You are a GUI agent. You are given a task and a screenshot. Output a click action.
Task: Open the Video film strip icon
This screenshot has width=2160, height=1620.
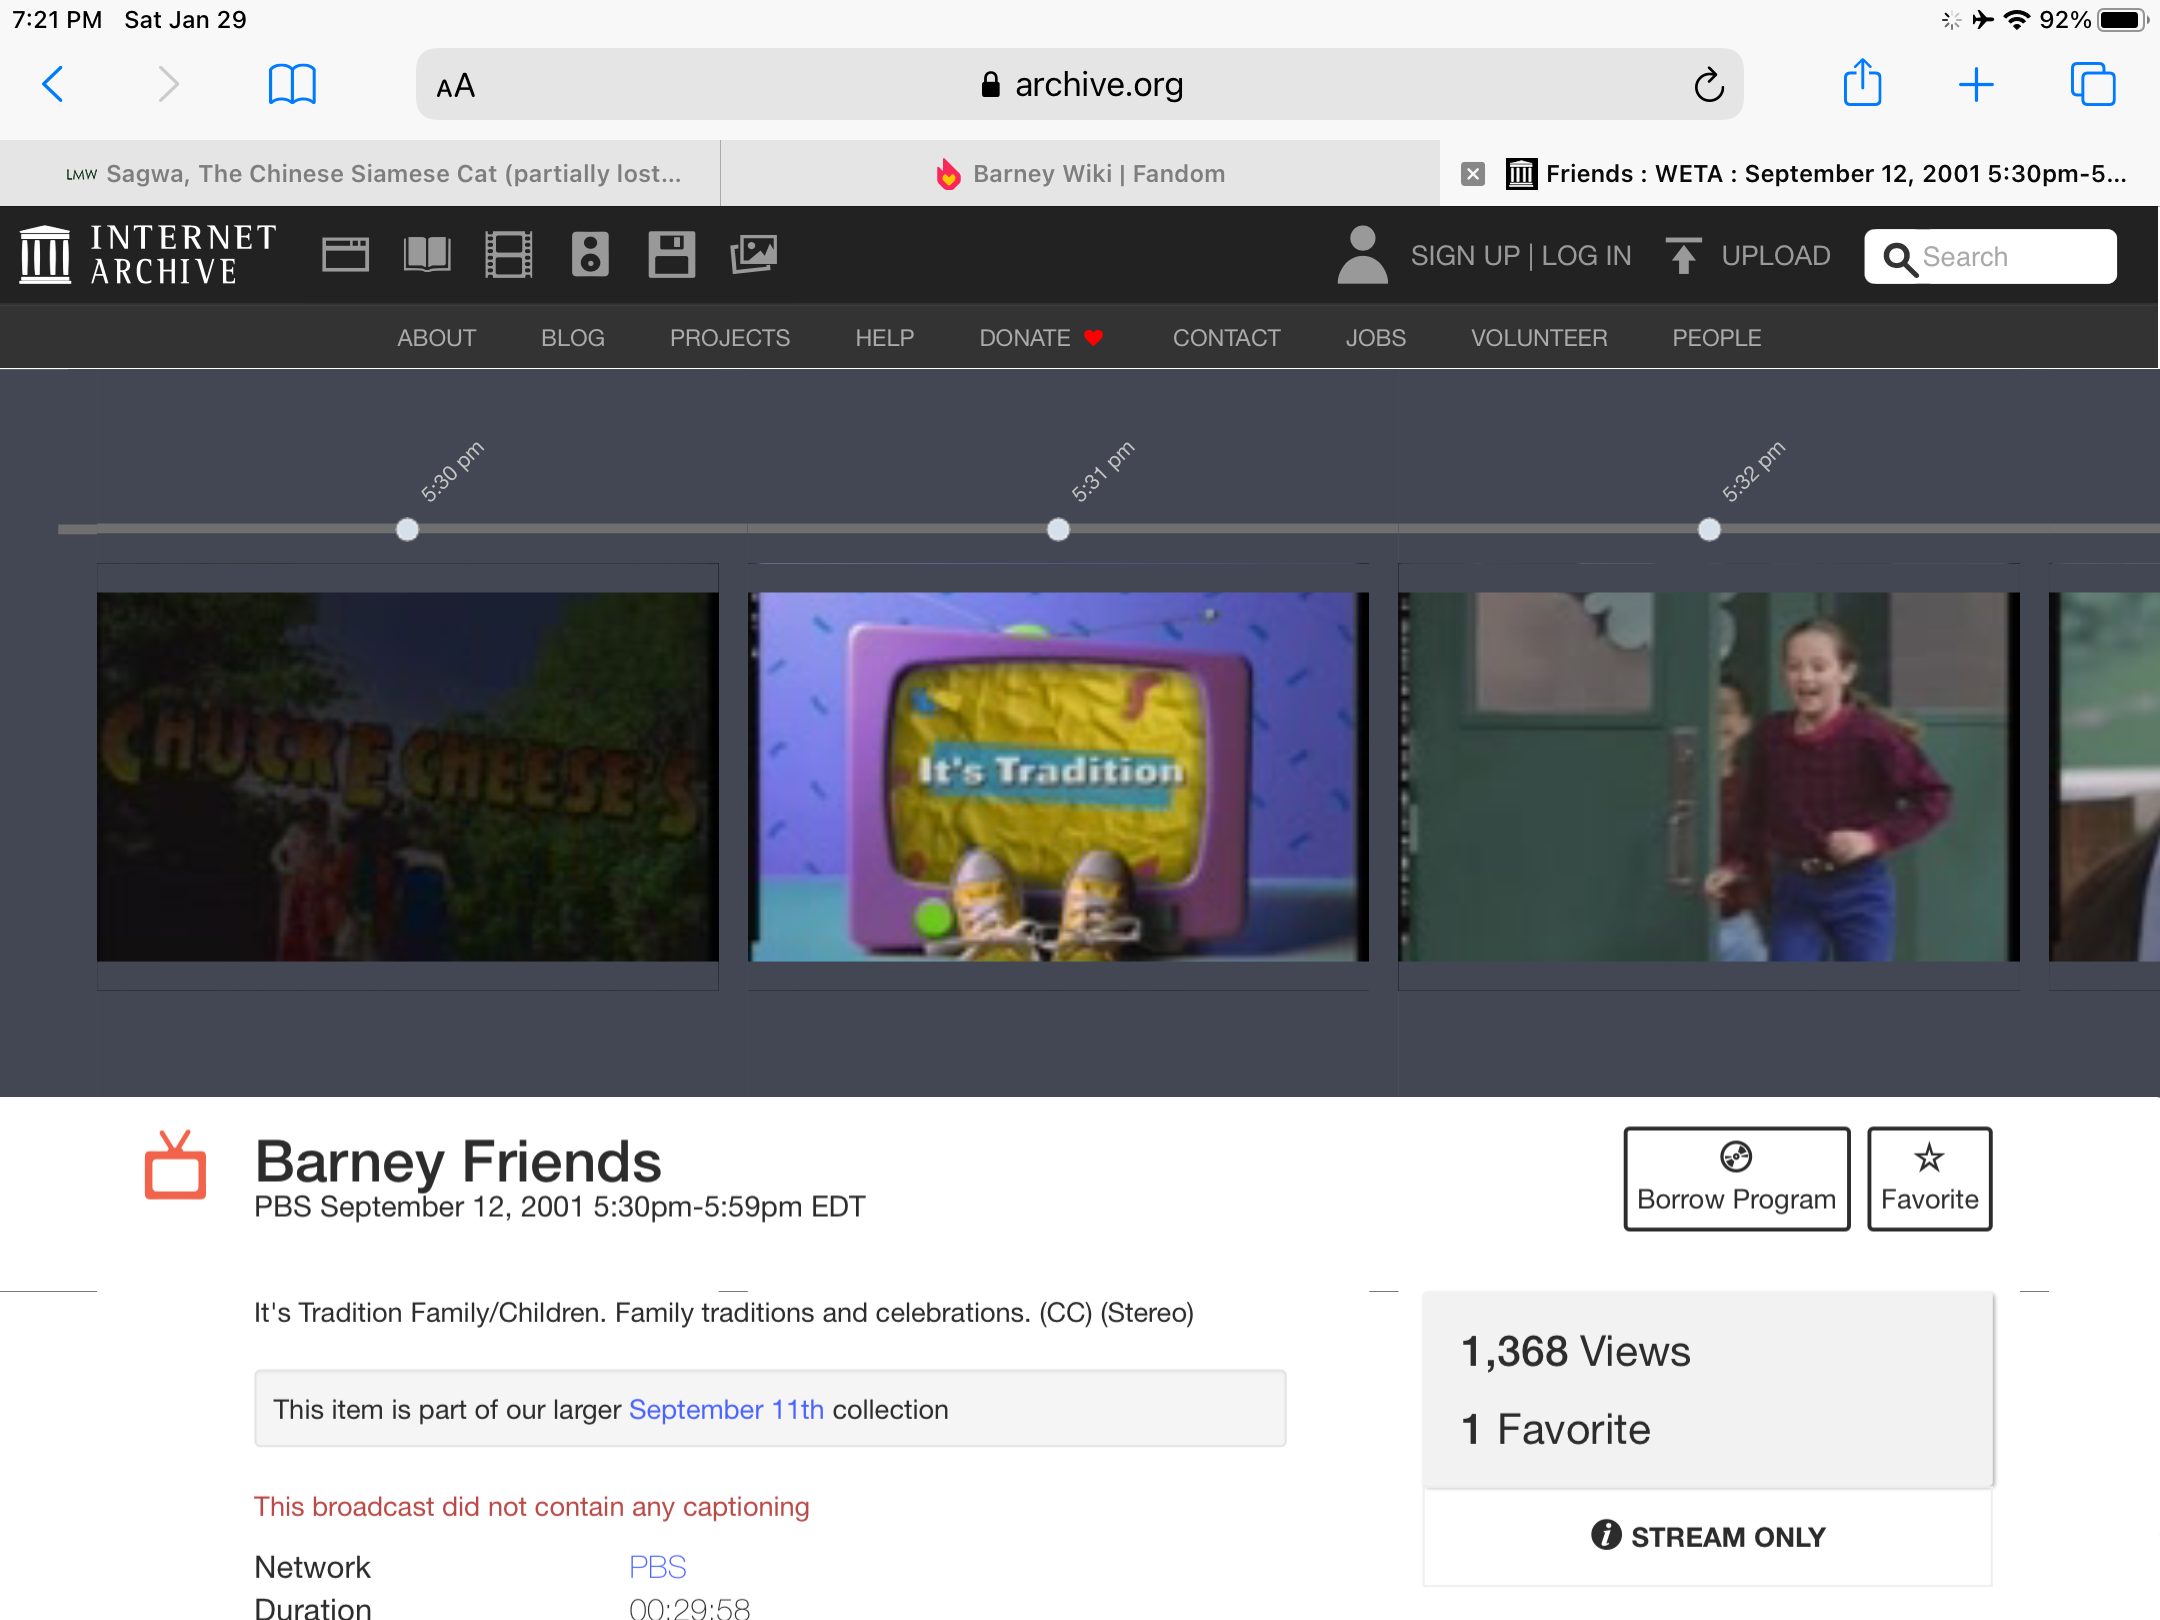click(x=508, y=255)
